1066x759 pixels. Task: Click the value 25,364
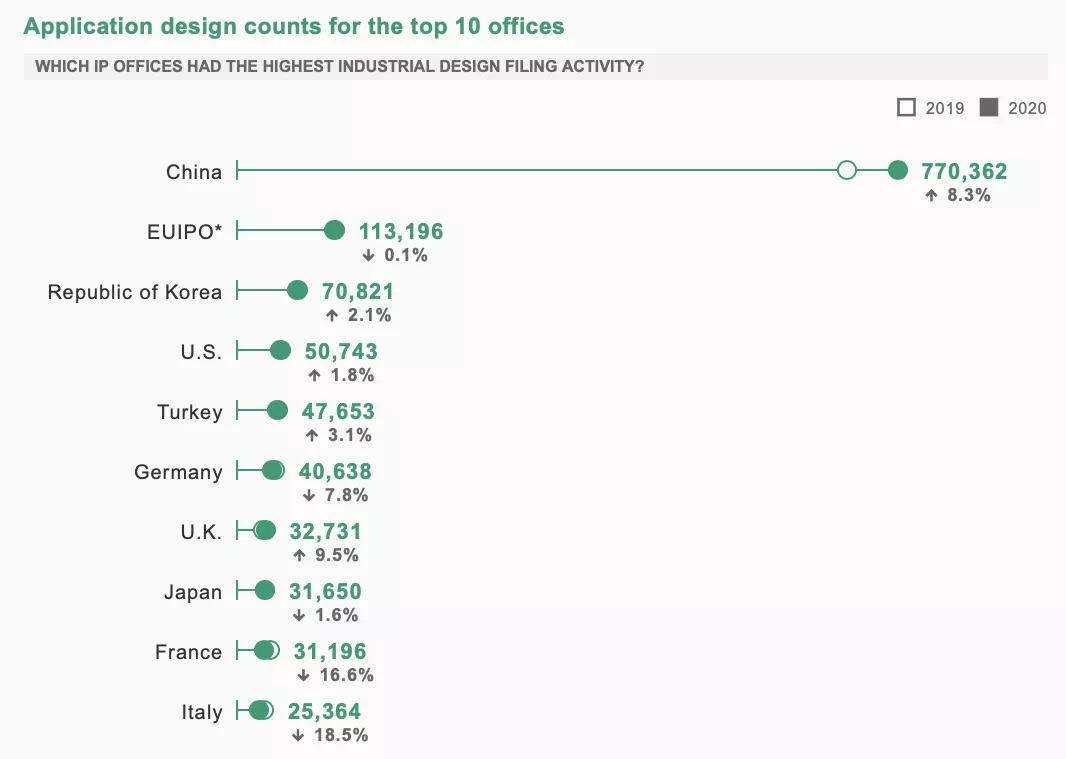tap(324, 711)
